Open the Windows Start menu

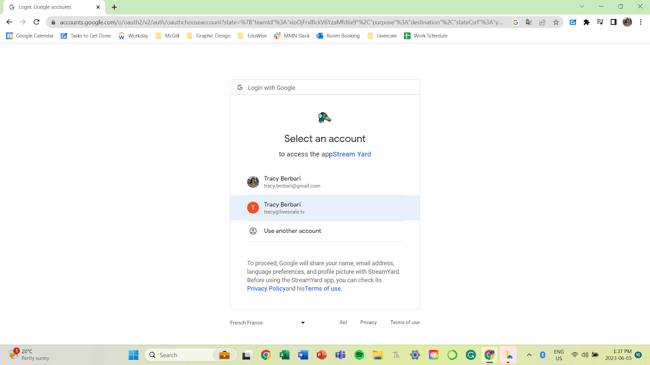[x=133, y=355]
